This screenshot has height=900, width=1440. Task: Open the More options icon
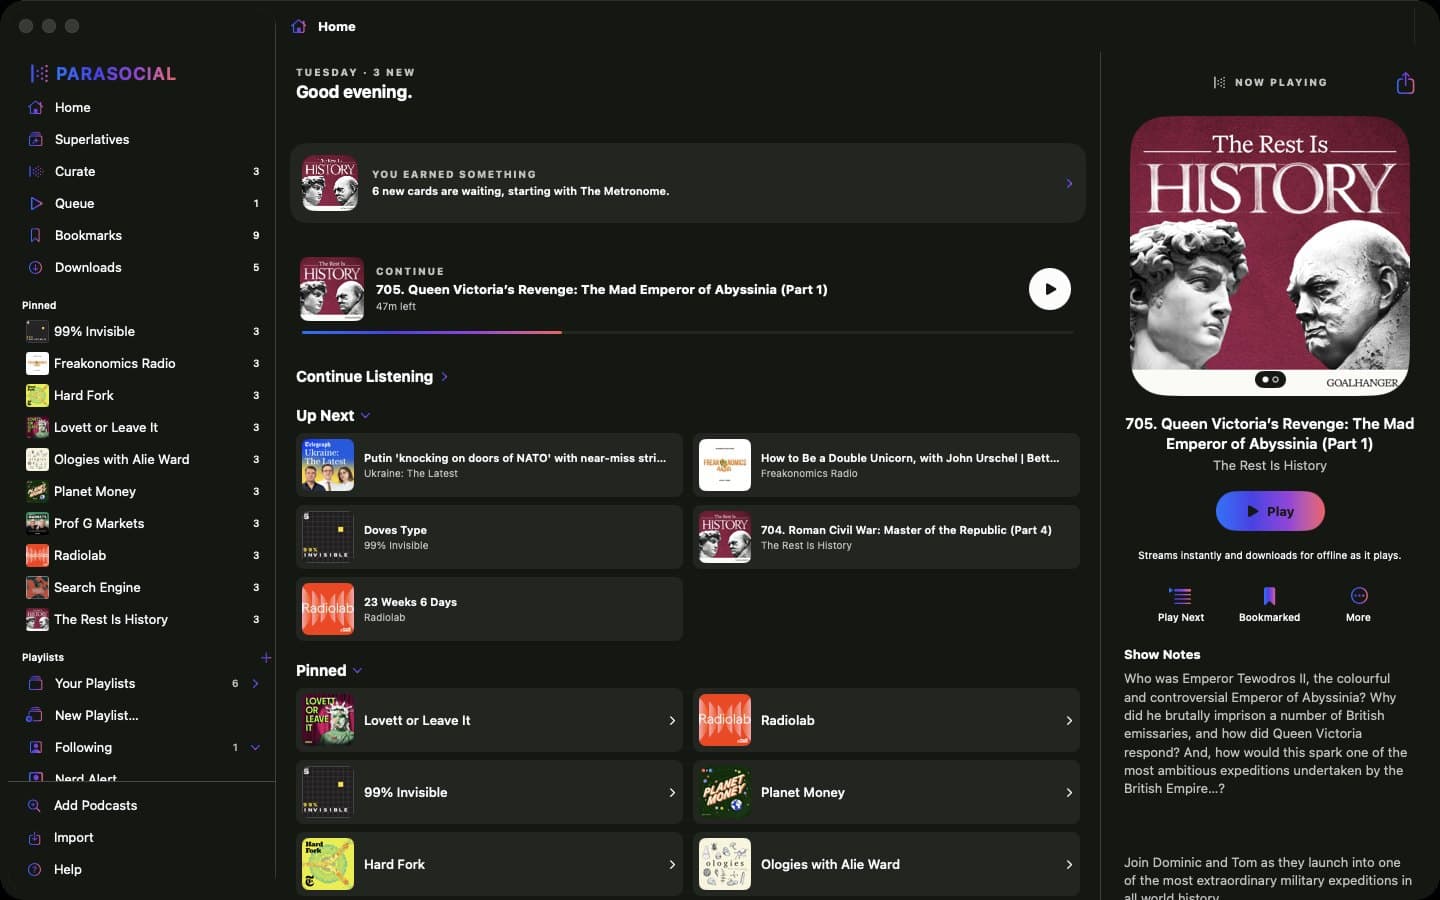pos(1359,596)
